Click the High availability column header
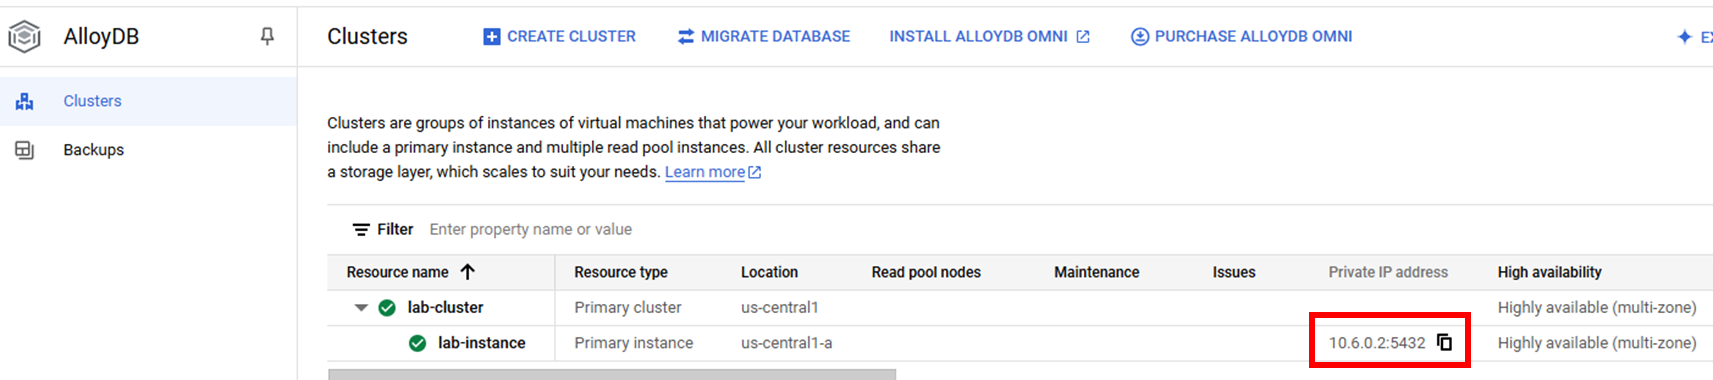Viewport: 1713px width, 380px height. pyautogui.click(x=1549, y=272)
